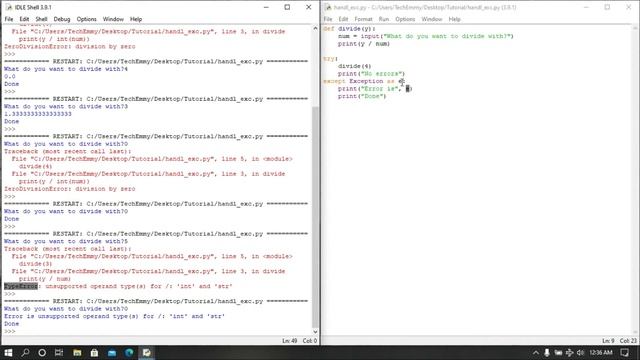640x360 pixels.
Task: Click the battery tray icon
Action: 558,353
